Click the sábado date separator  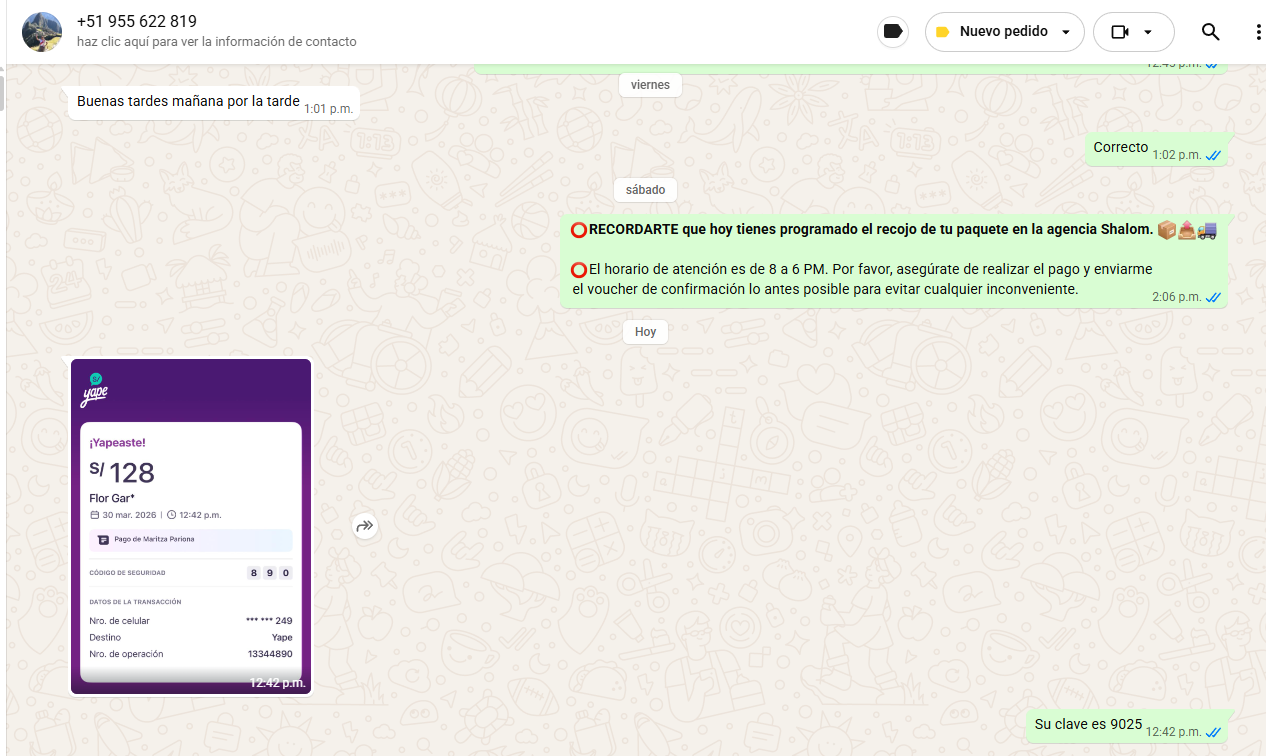pos(645,189)
